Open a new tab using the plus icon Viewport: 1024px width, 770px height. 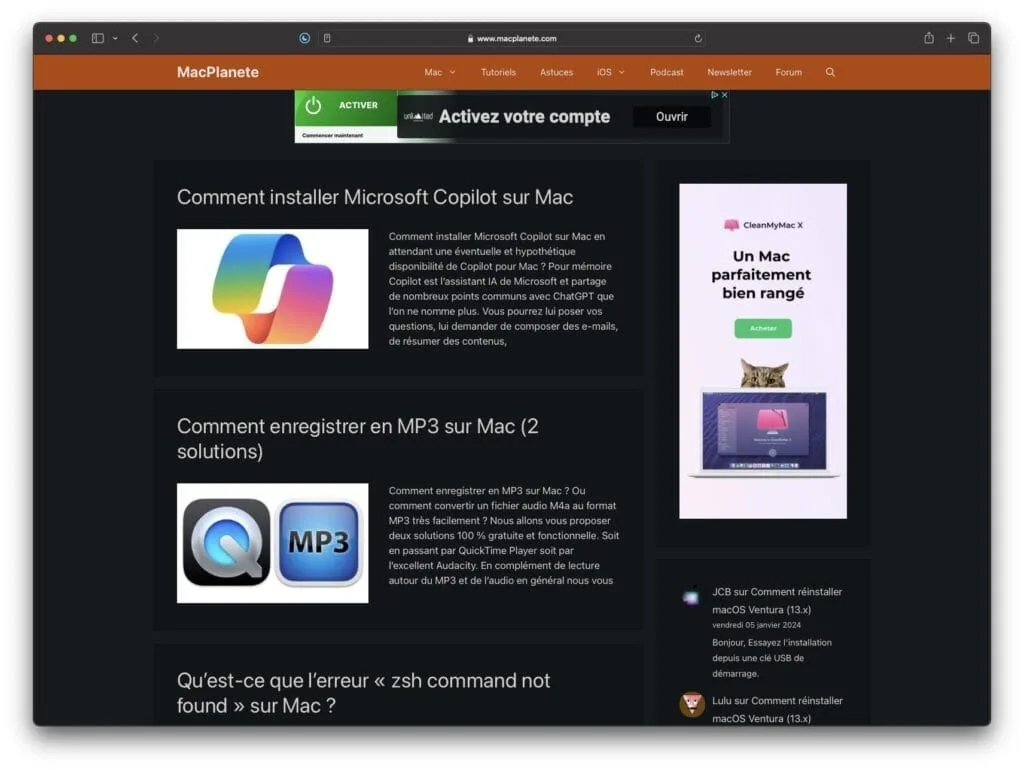(x=951, y=37)
